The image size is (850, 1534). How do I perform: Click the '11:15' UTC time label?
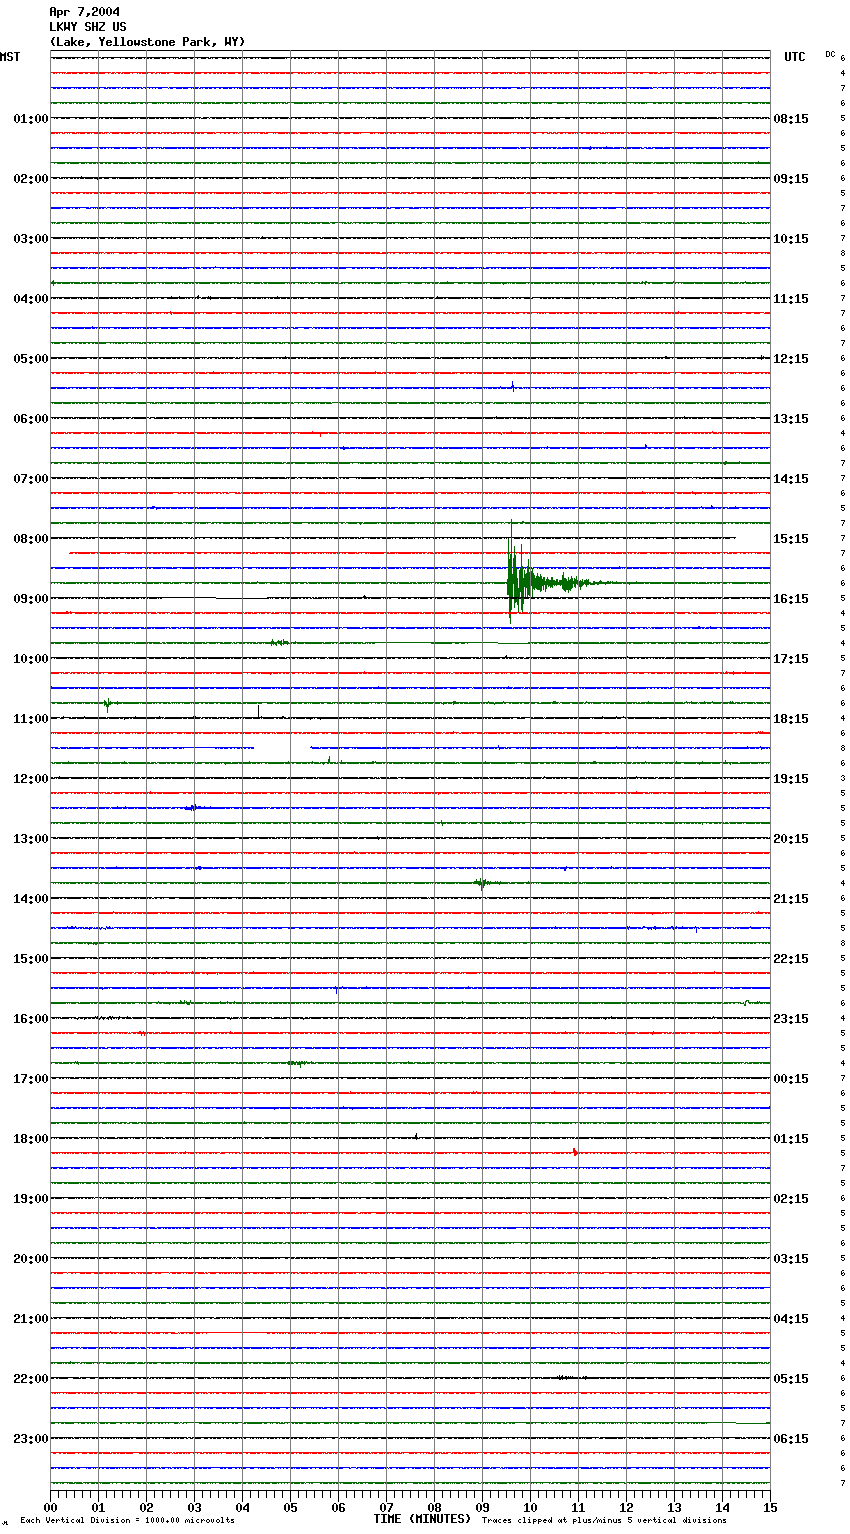(791, 299)
